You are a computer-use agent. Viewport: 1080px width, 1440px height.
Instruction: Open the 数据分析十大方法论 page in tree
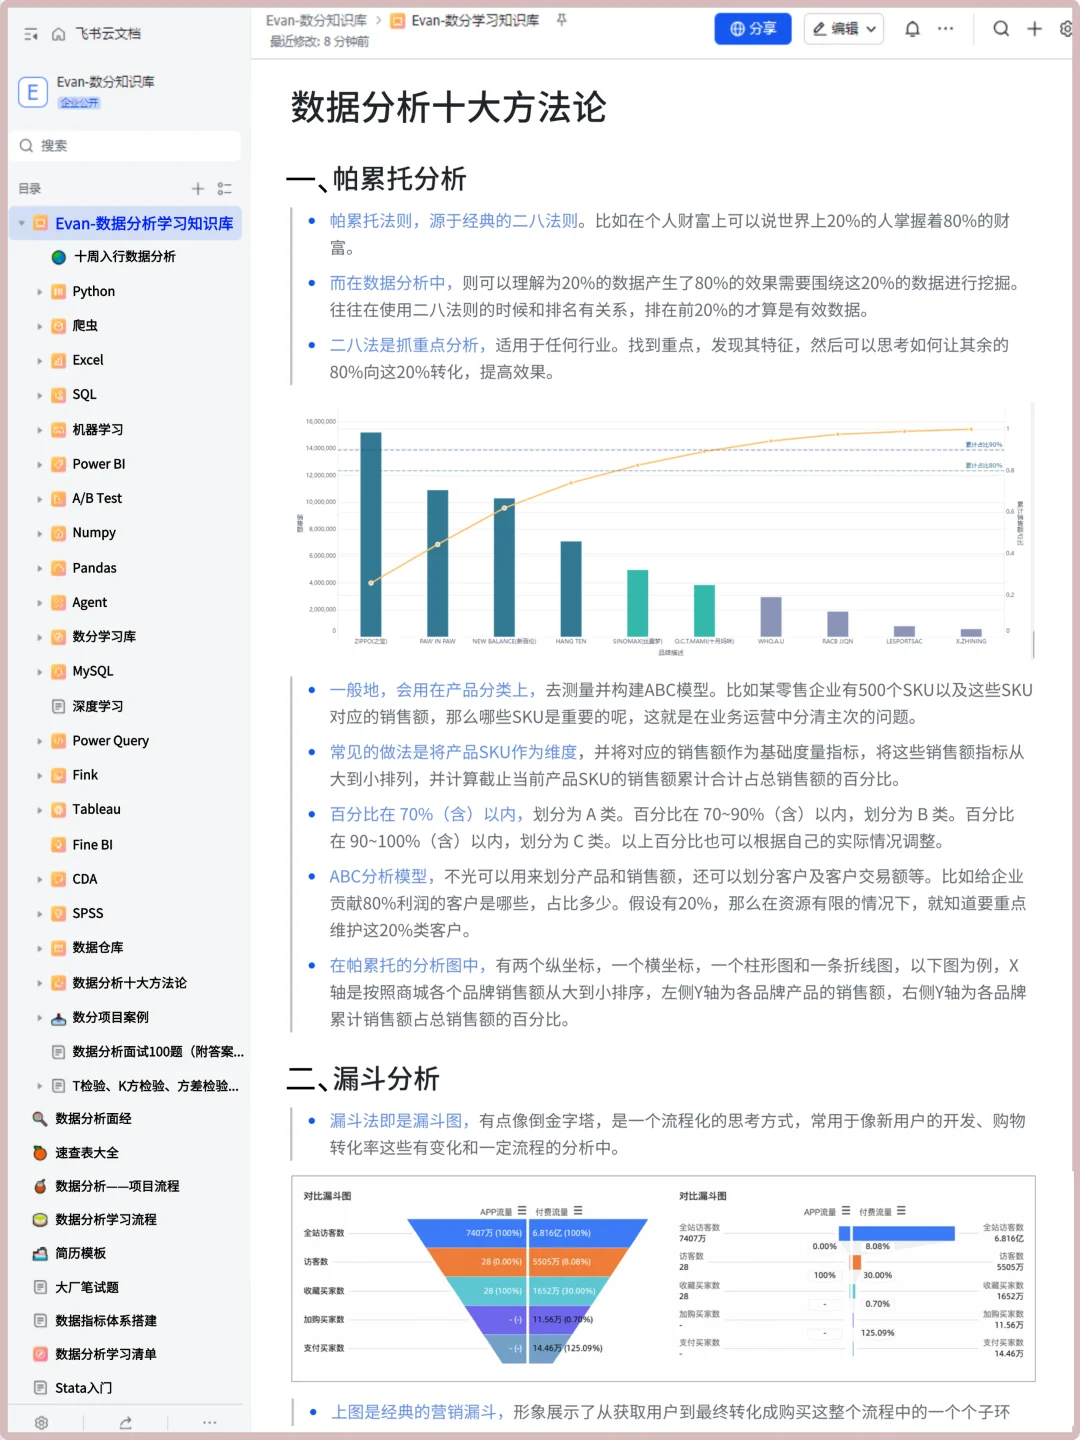click(x=129, y=983)
